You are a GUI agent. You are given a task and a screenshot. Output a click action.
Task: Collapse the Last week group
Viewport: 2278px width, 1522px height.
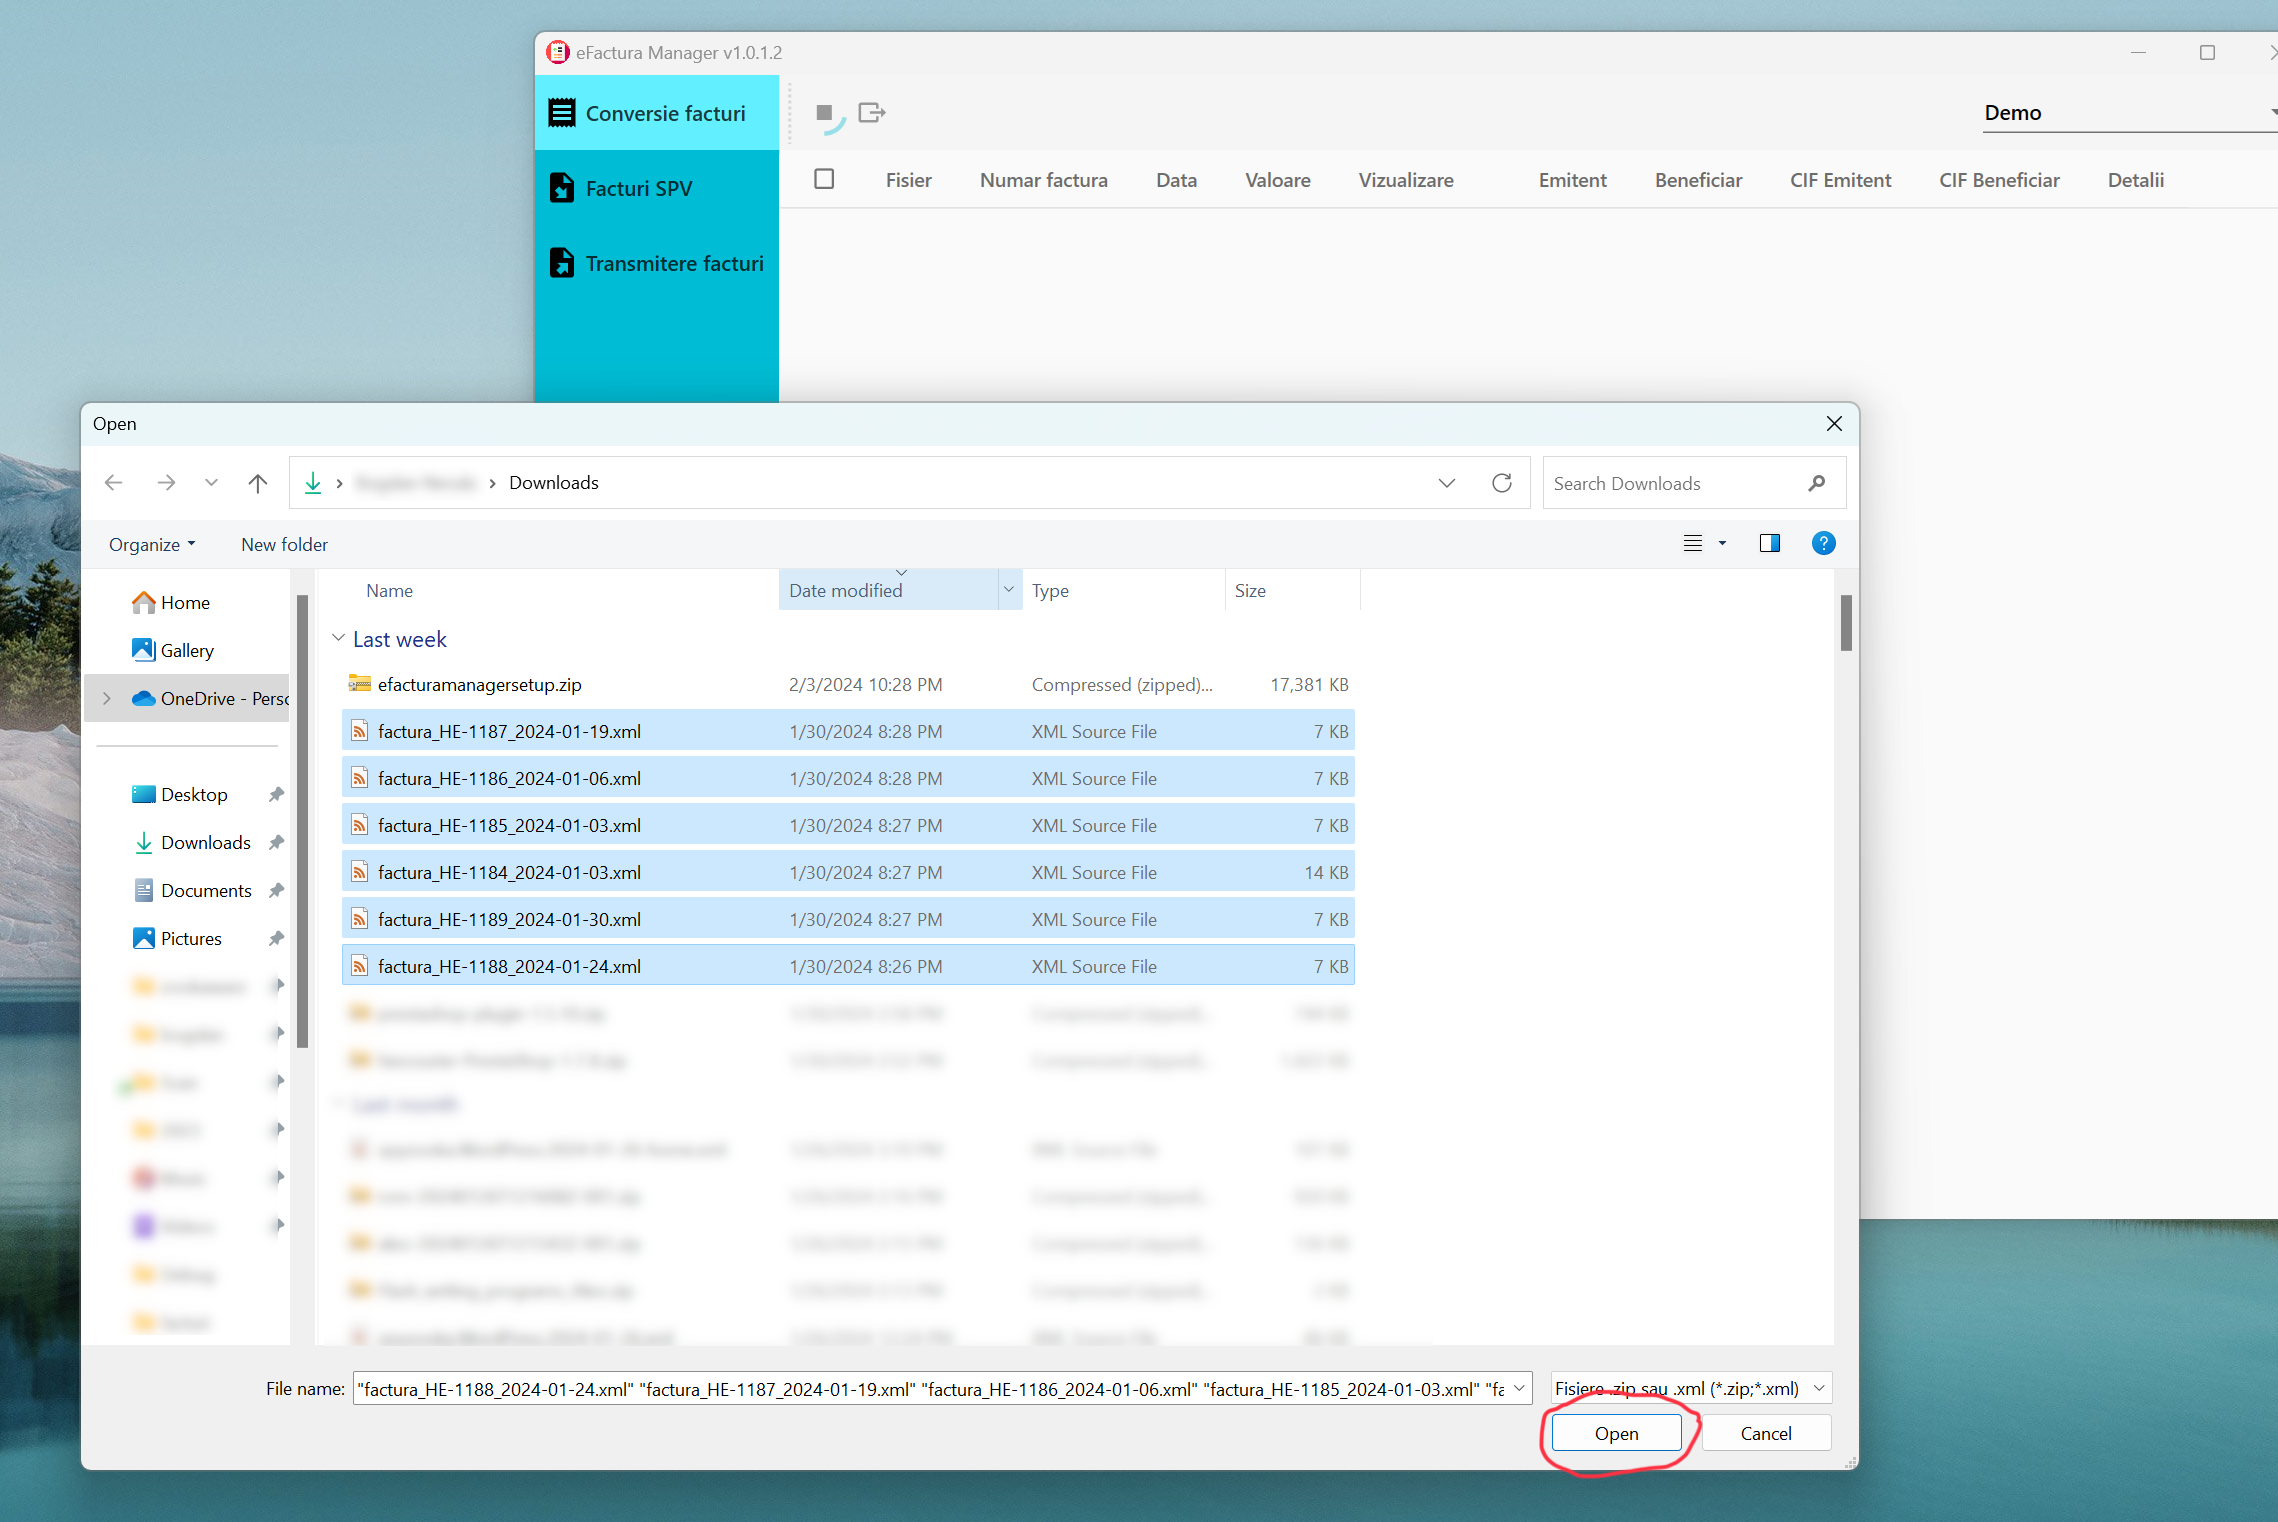pyautogui.click(x=338, y=638)
